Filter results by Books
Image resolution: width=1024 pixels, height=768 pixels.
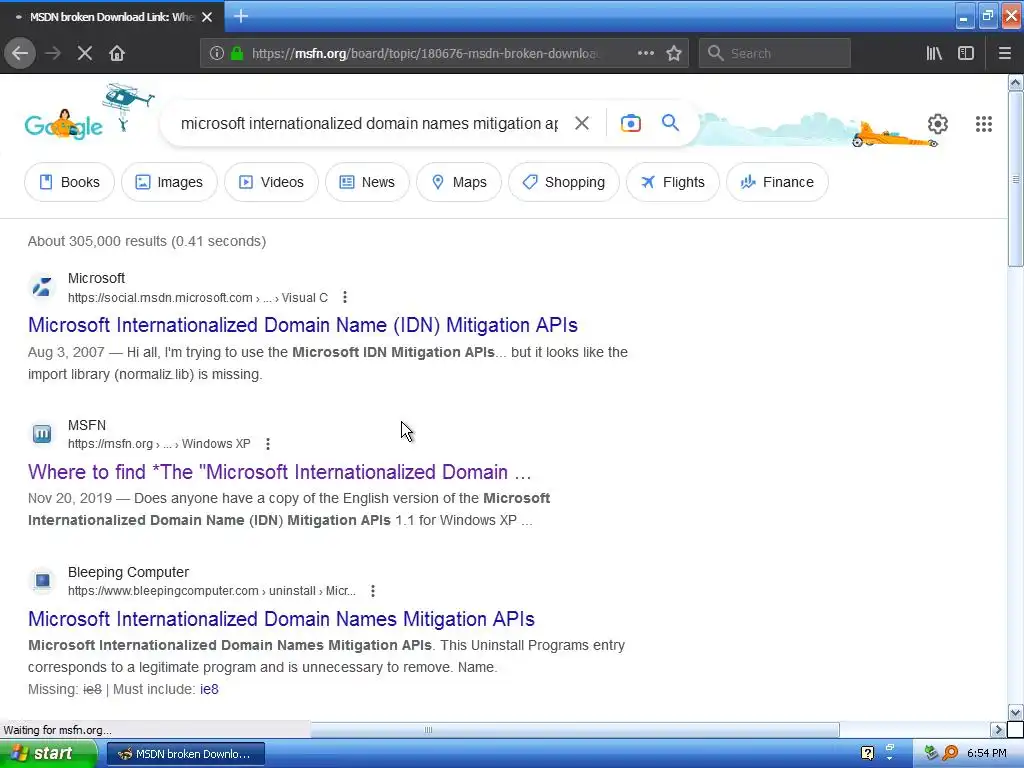[x=69, y=182]
